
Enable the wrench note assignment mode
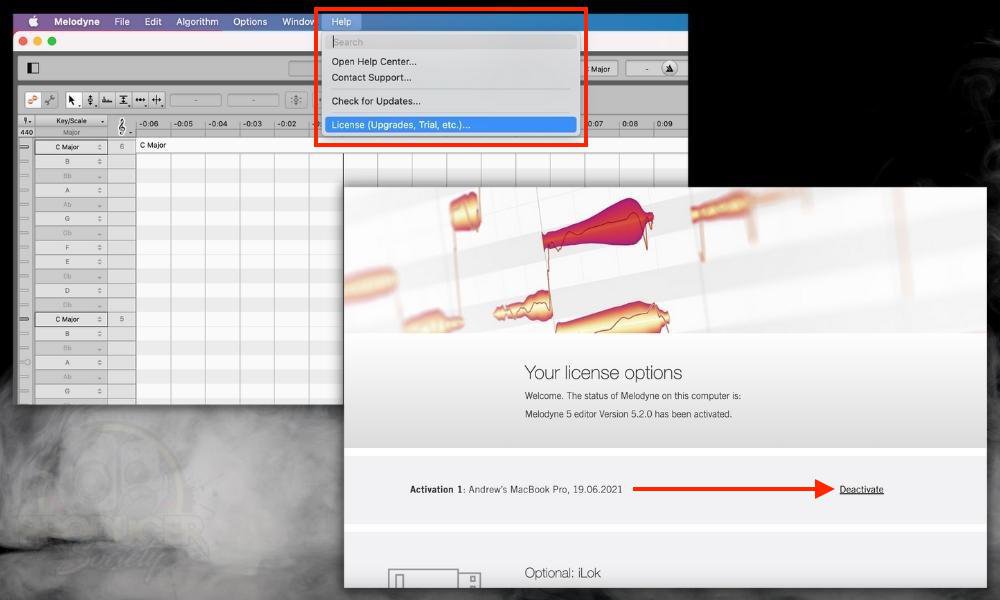50,100
